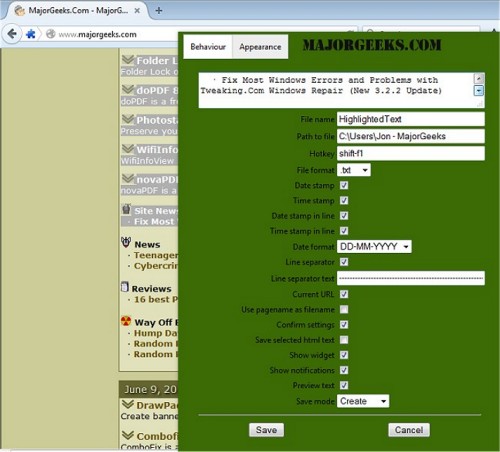
Task: Click the scroll down arrow of the preview text box
Action: click(x=479, y=90)
